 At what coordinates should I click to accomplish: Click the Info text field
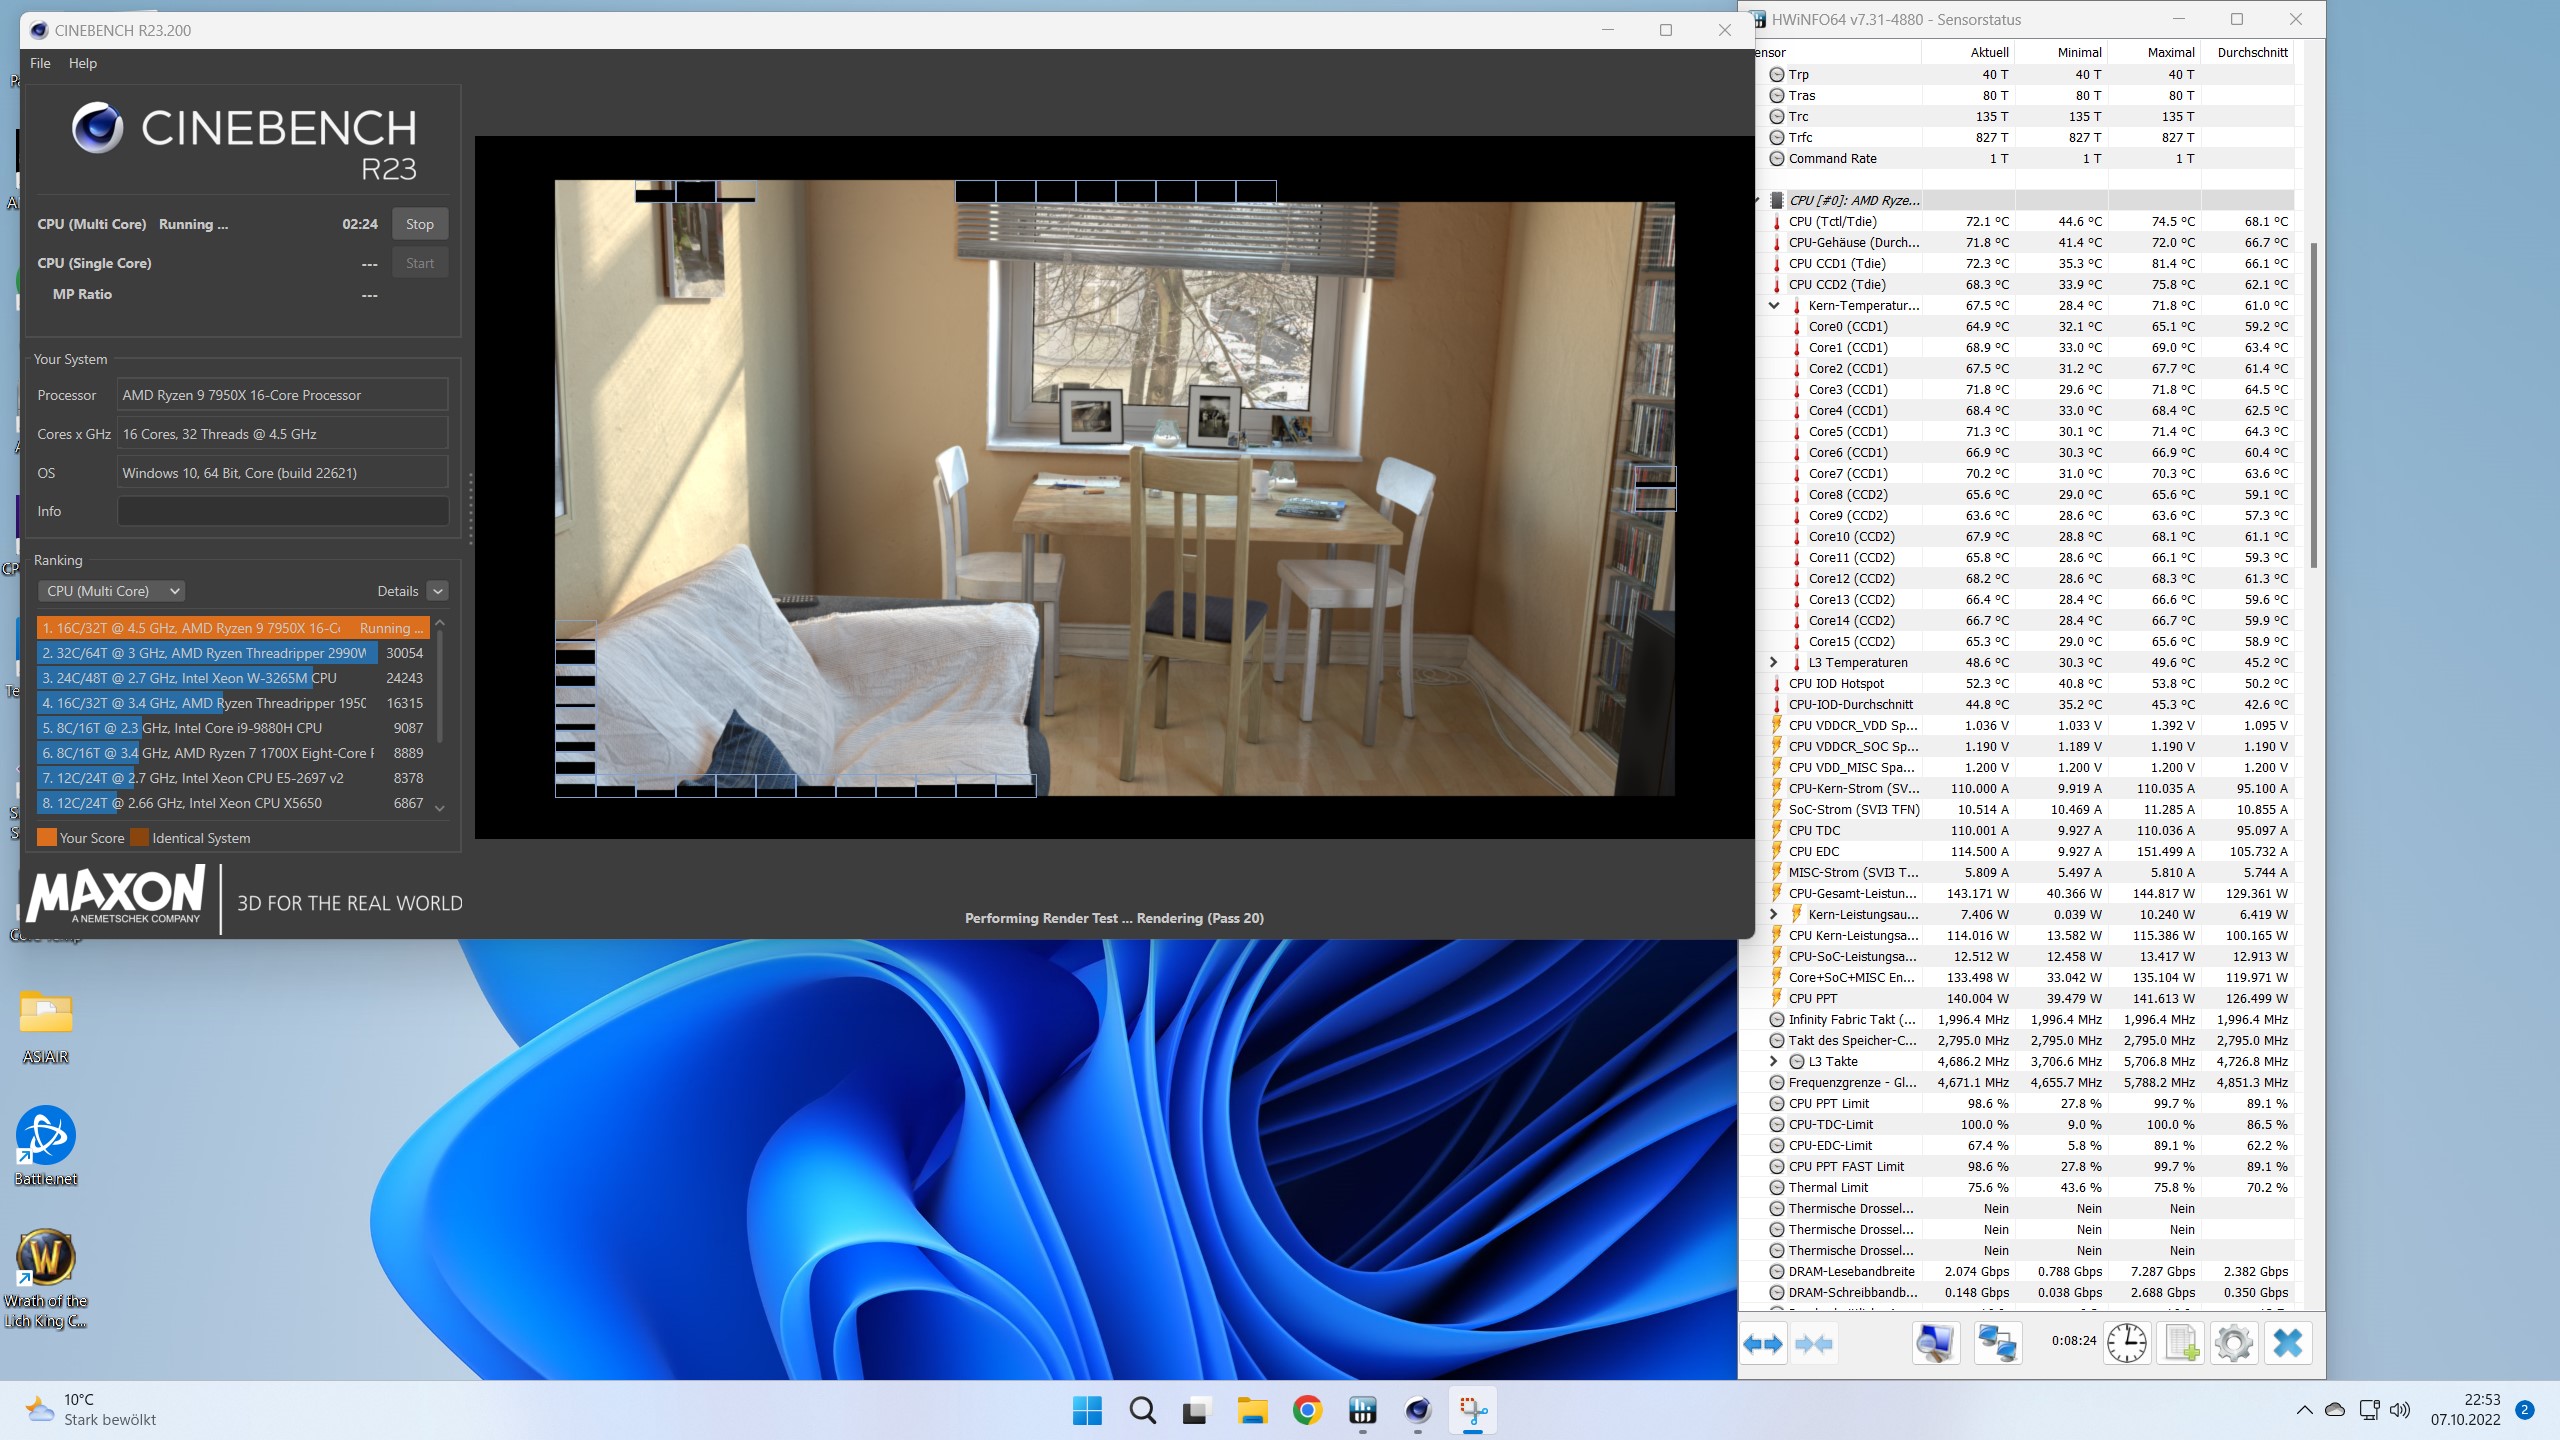point(282,511)
